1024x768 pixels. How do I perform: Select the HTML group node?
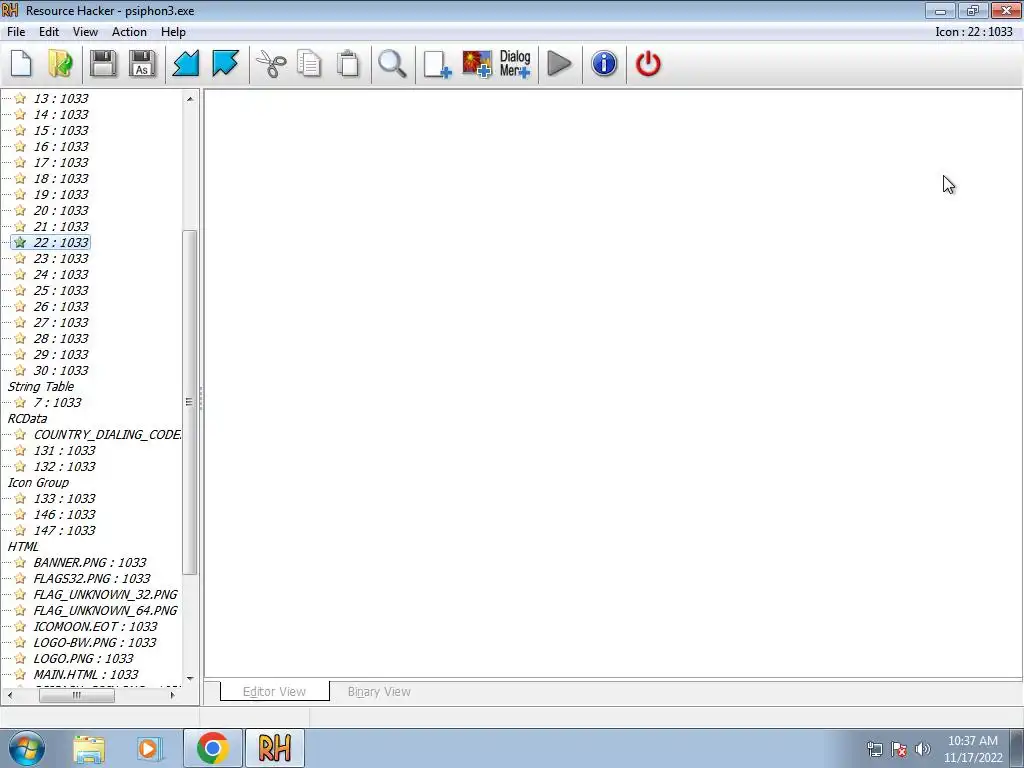(x=23, y=547)
